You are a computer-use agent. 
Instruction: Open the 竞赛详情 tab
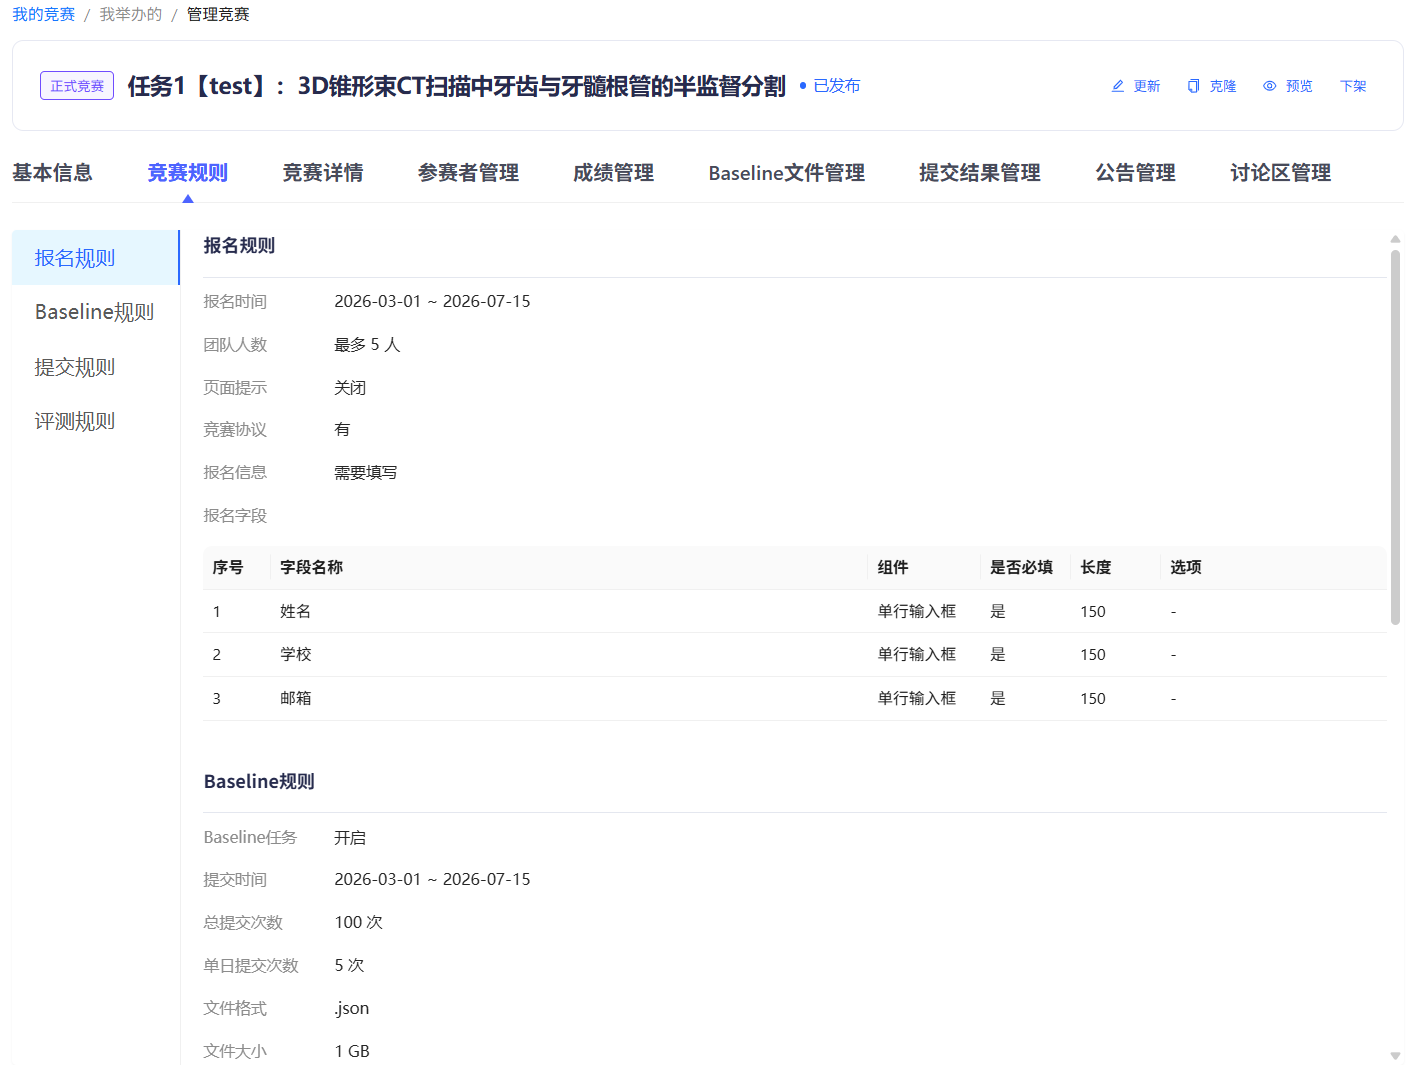coord(323,173)
